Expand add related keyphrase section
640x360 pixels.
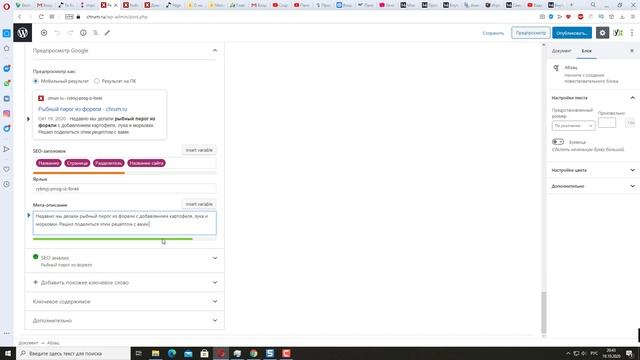(x=124, y=282)
